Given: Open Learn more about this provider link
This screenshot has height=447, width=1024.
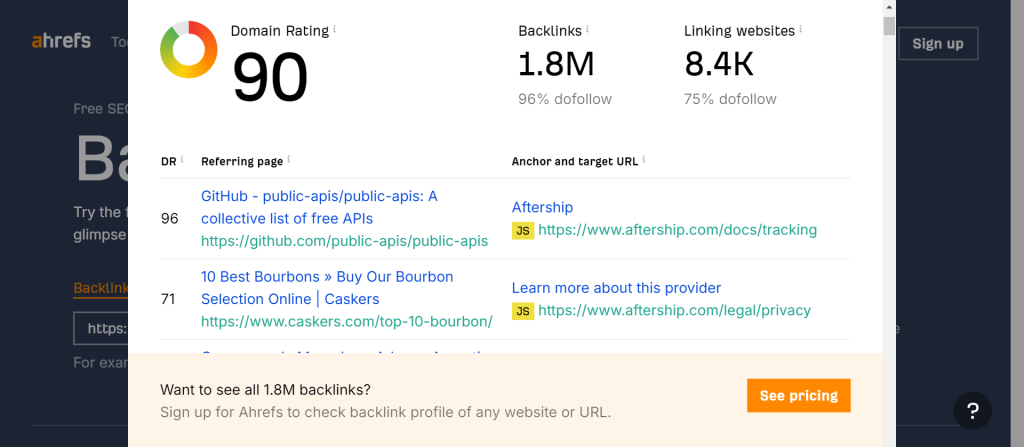Looking at the screenshot, I should click(x=616, y=288).
